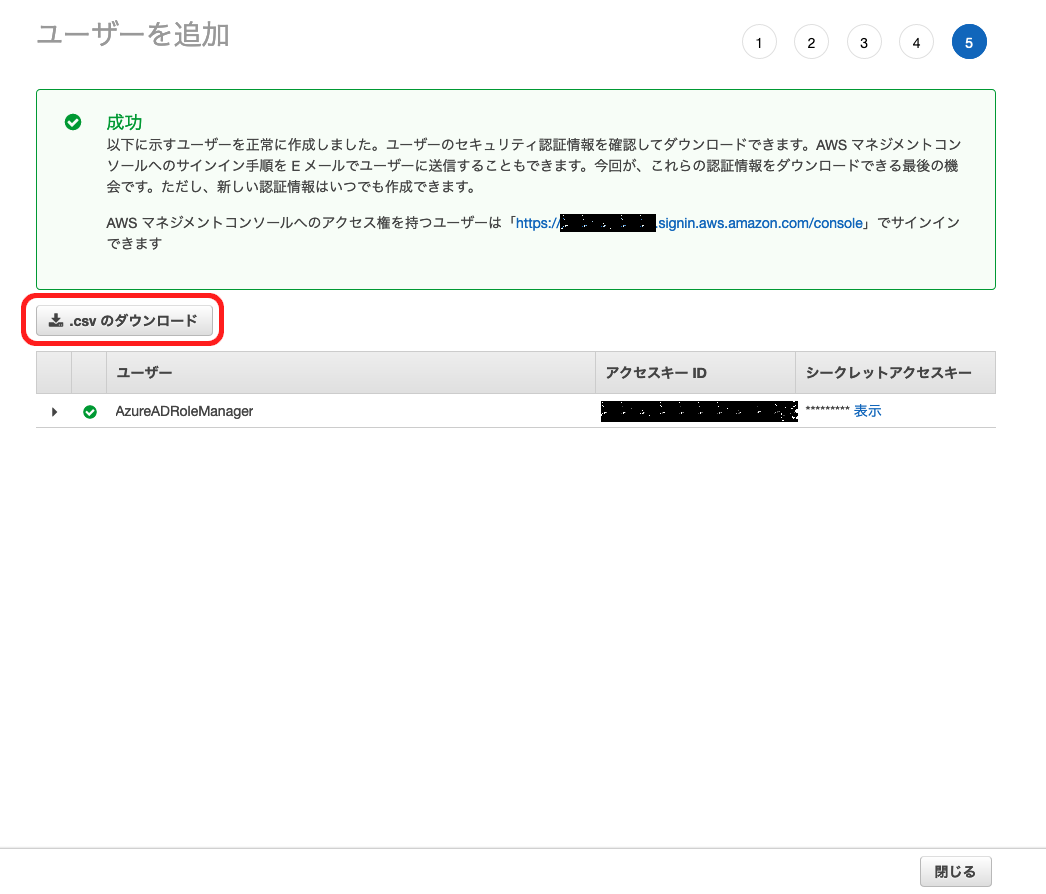
Task: Click the 閉じる close button
Action: click(955, 871)
